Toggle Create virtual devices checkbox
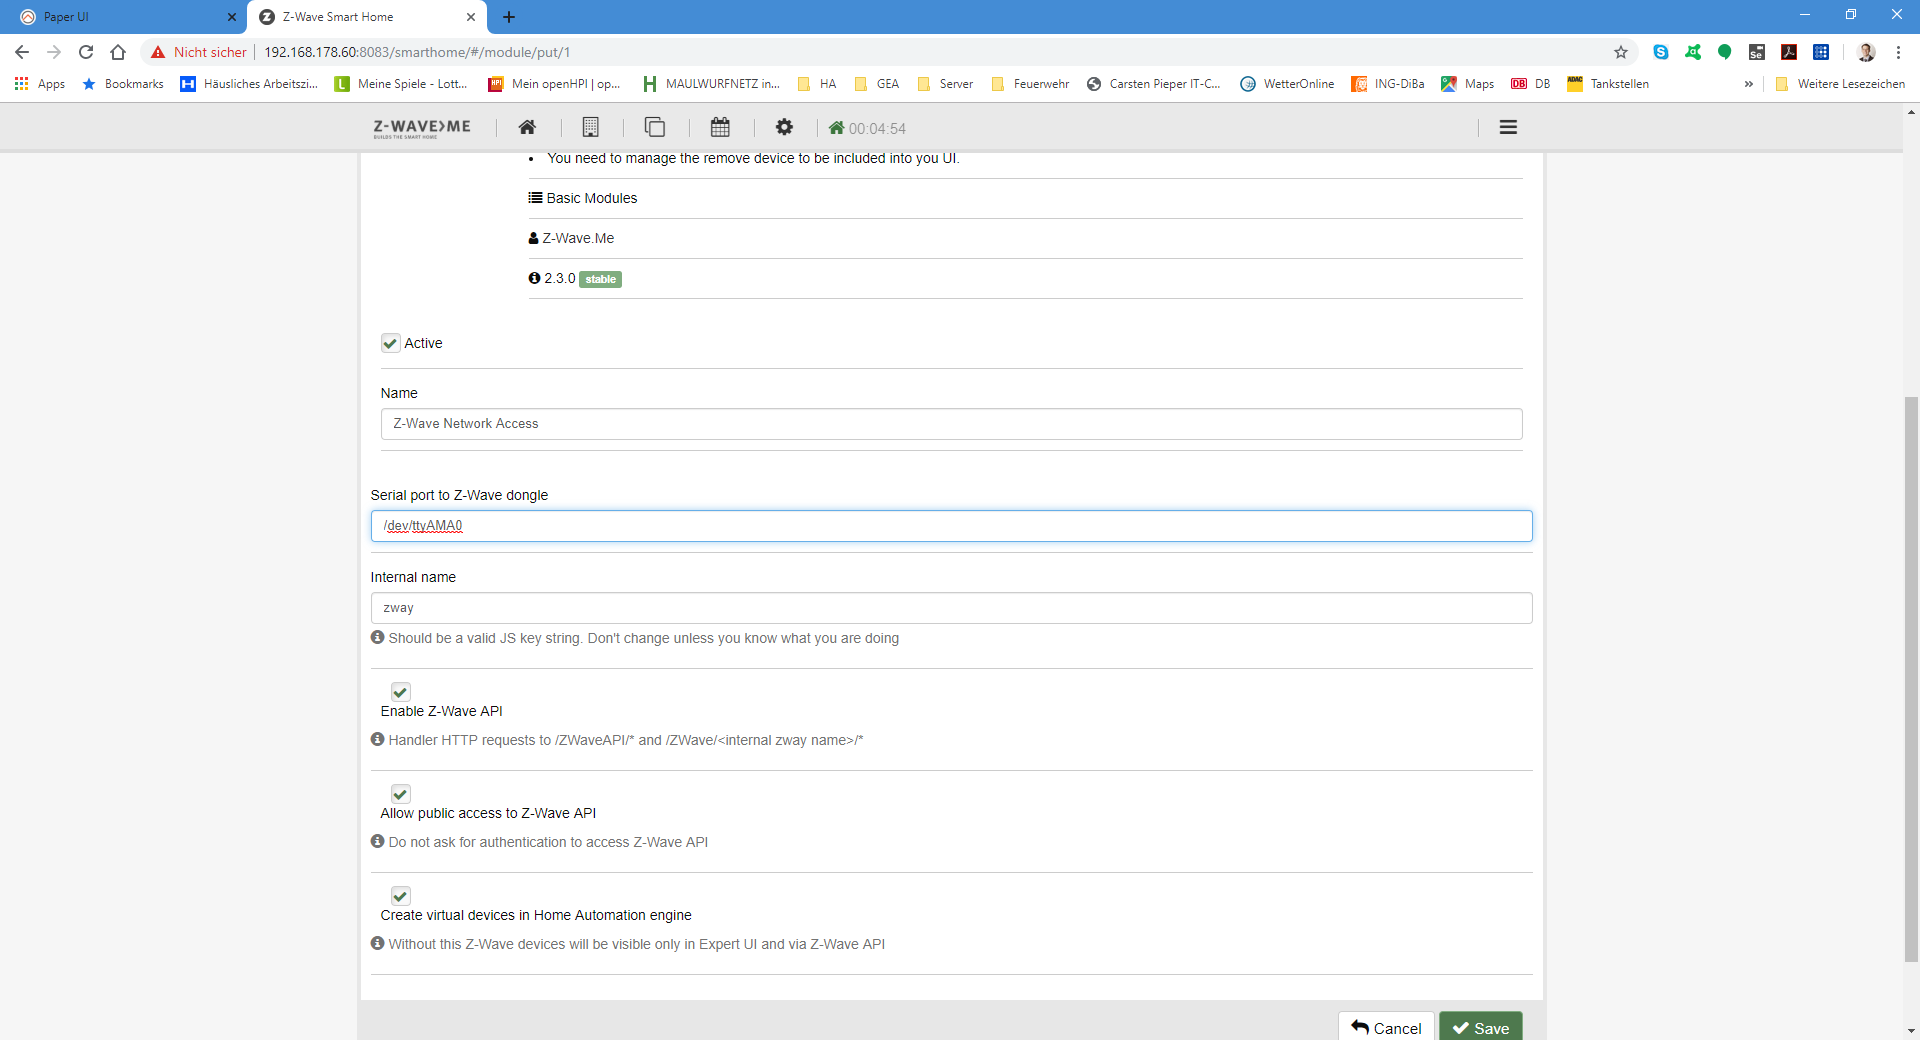 pos(400,896)
